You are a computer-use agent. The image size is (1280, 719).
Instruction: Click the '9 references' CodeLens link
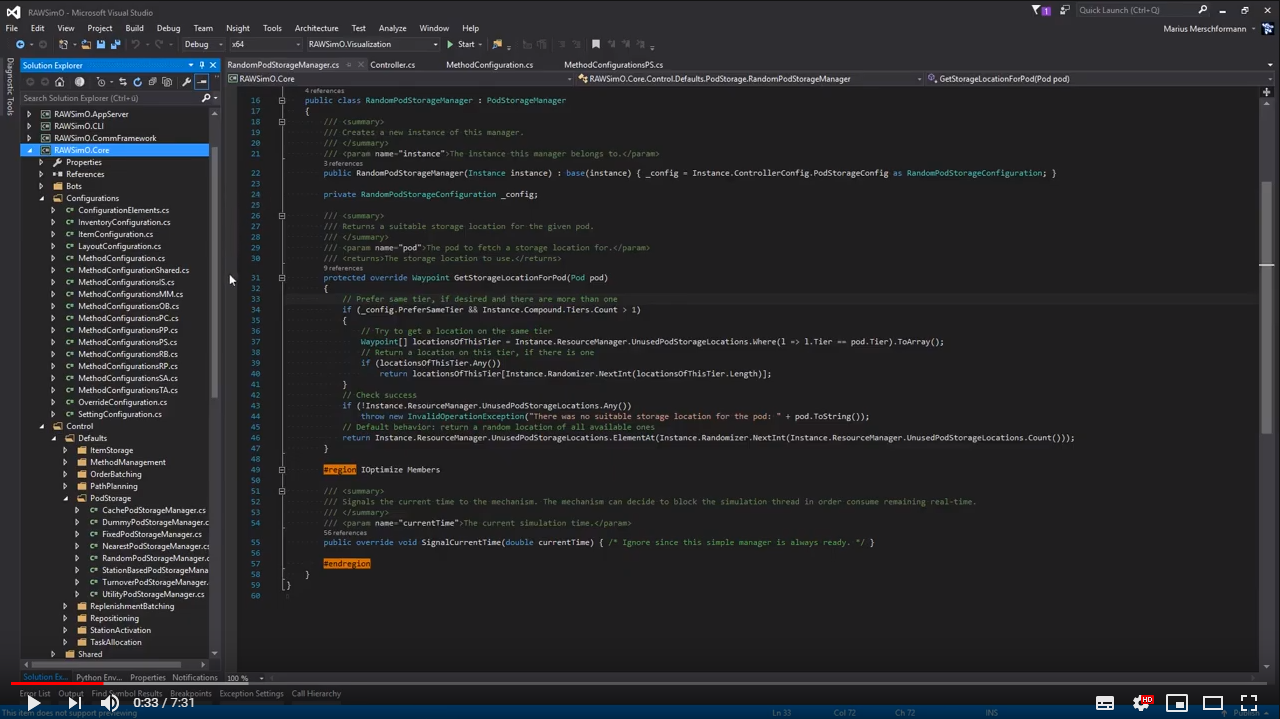(343, 268)
